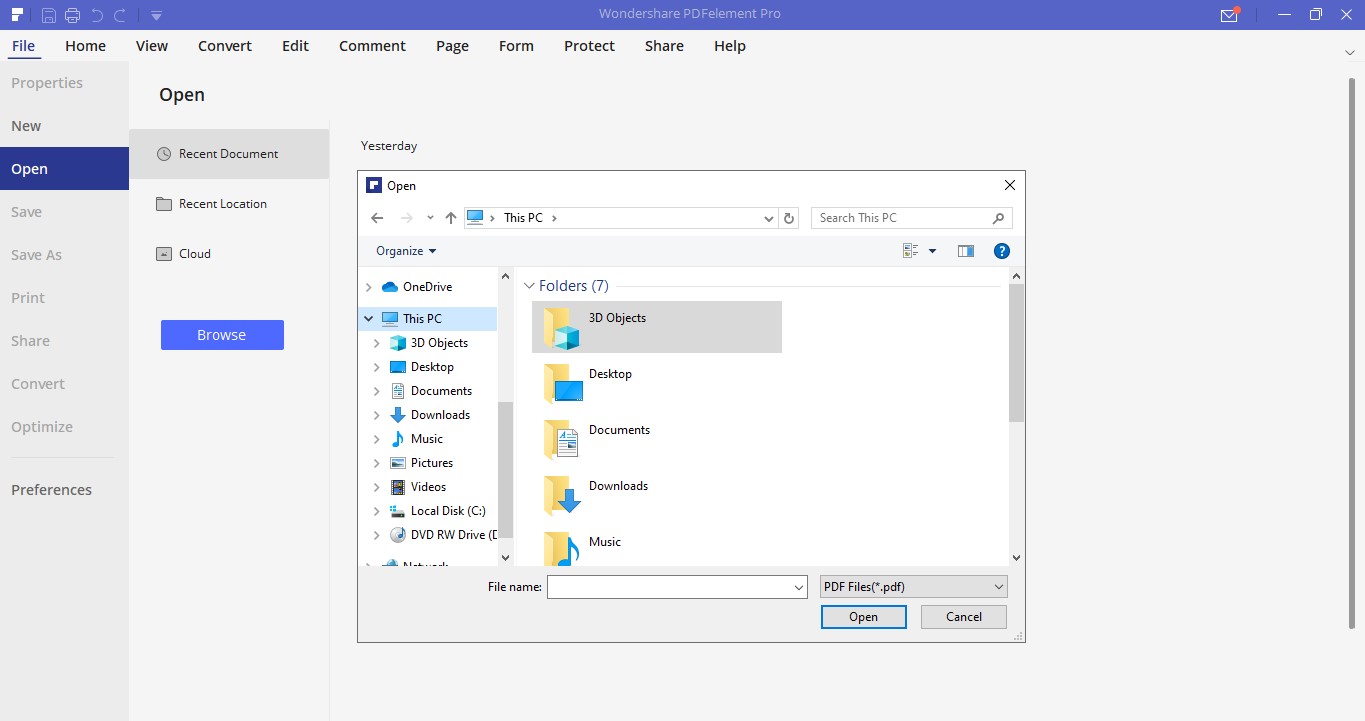This screenshot has width=1365, height=721.
Task: Open the Share menu tab
Action: pyautogui.click(x=664, y=46)
